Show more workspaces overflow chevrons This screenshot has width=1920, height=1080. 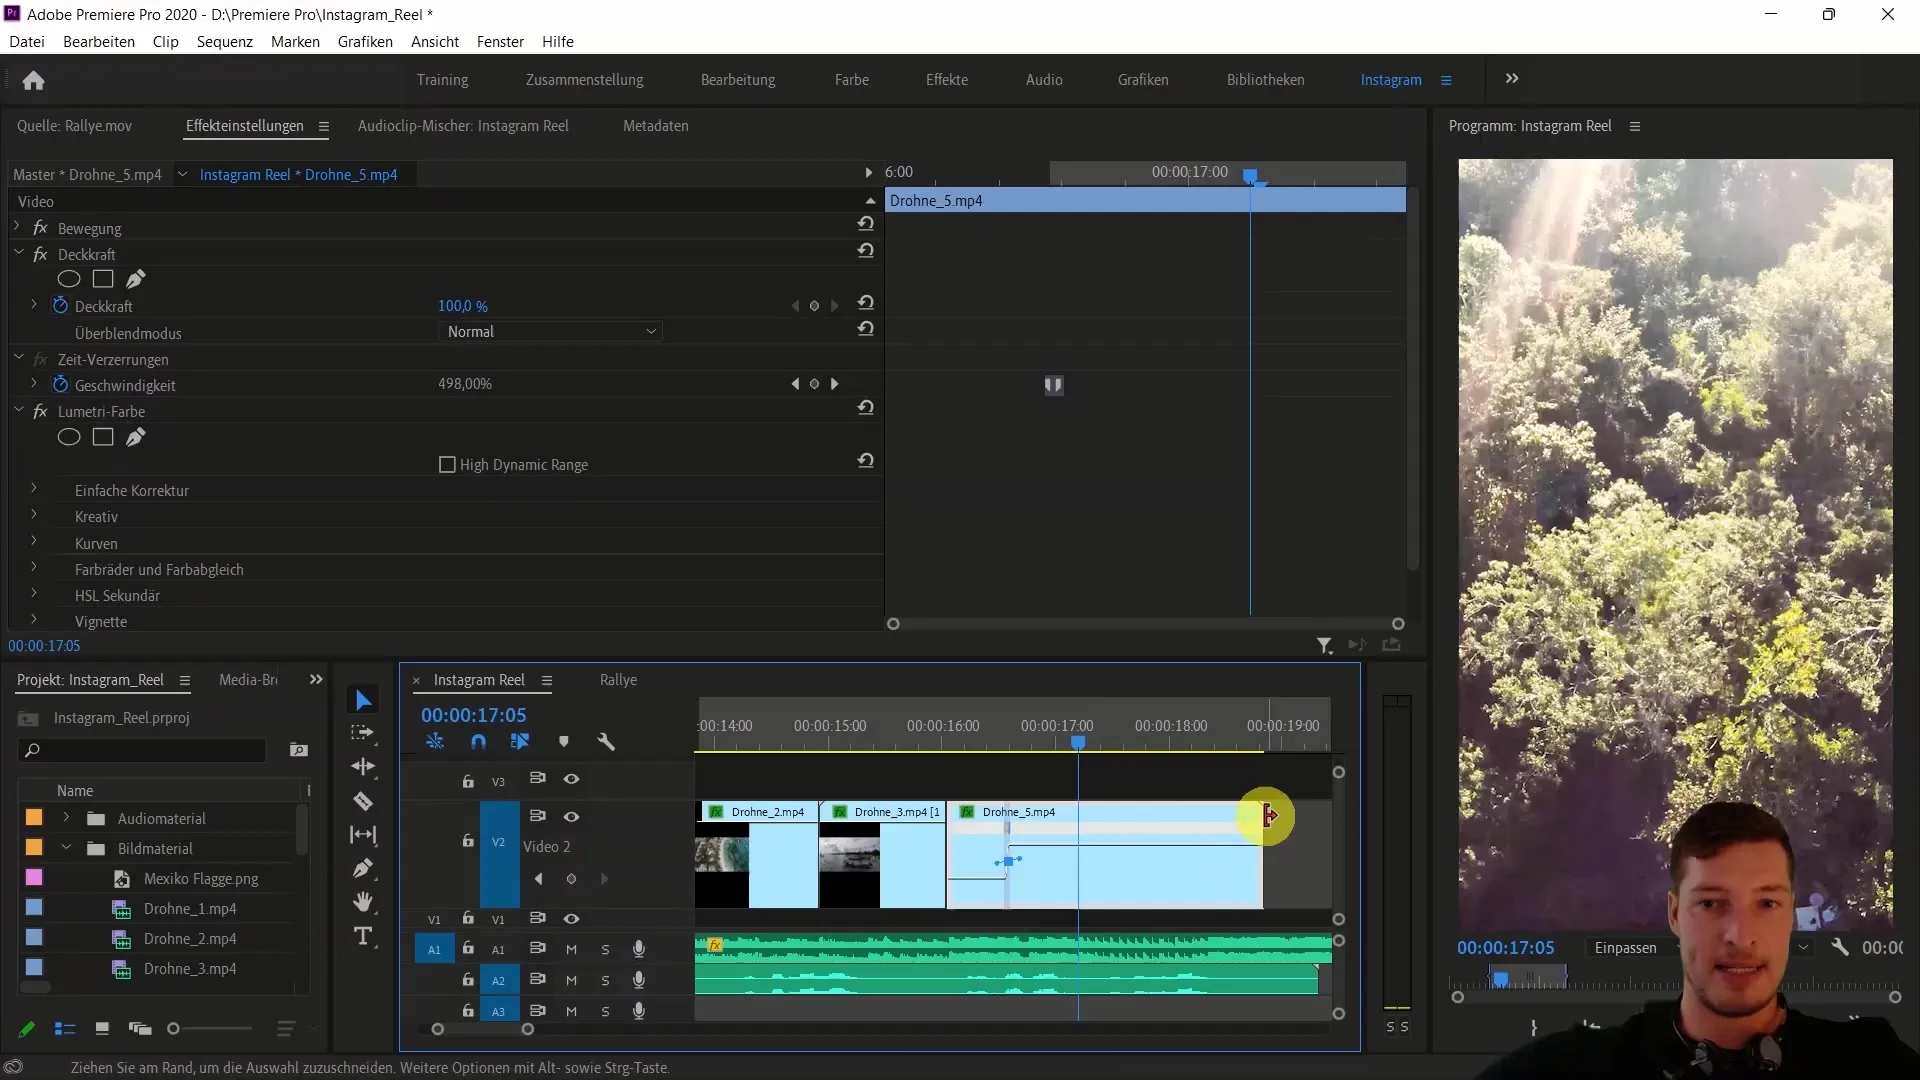tap(1512, 79)
